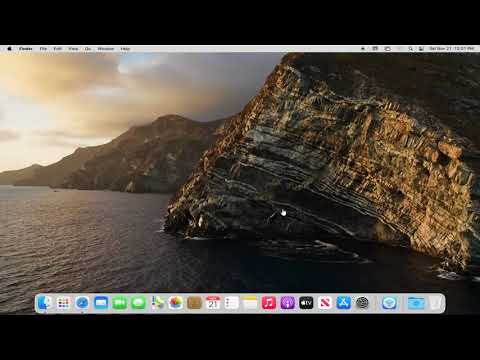The height and width of the screenshot is (360, 480).
Task: Open the Help menu
Action: 125,49
